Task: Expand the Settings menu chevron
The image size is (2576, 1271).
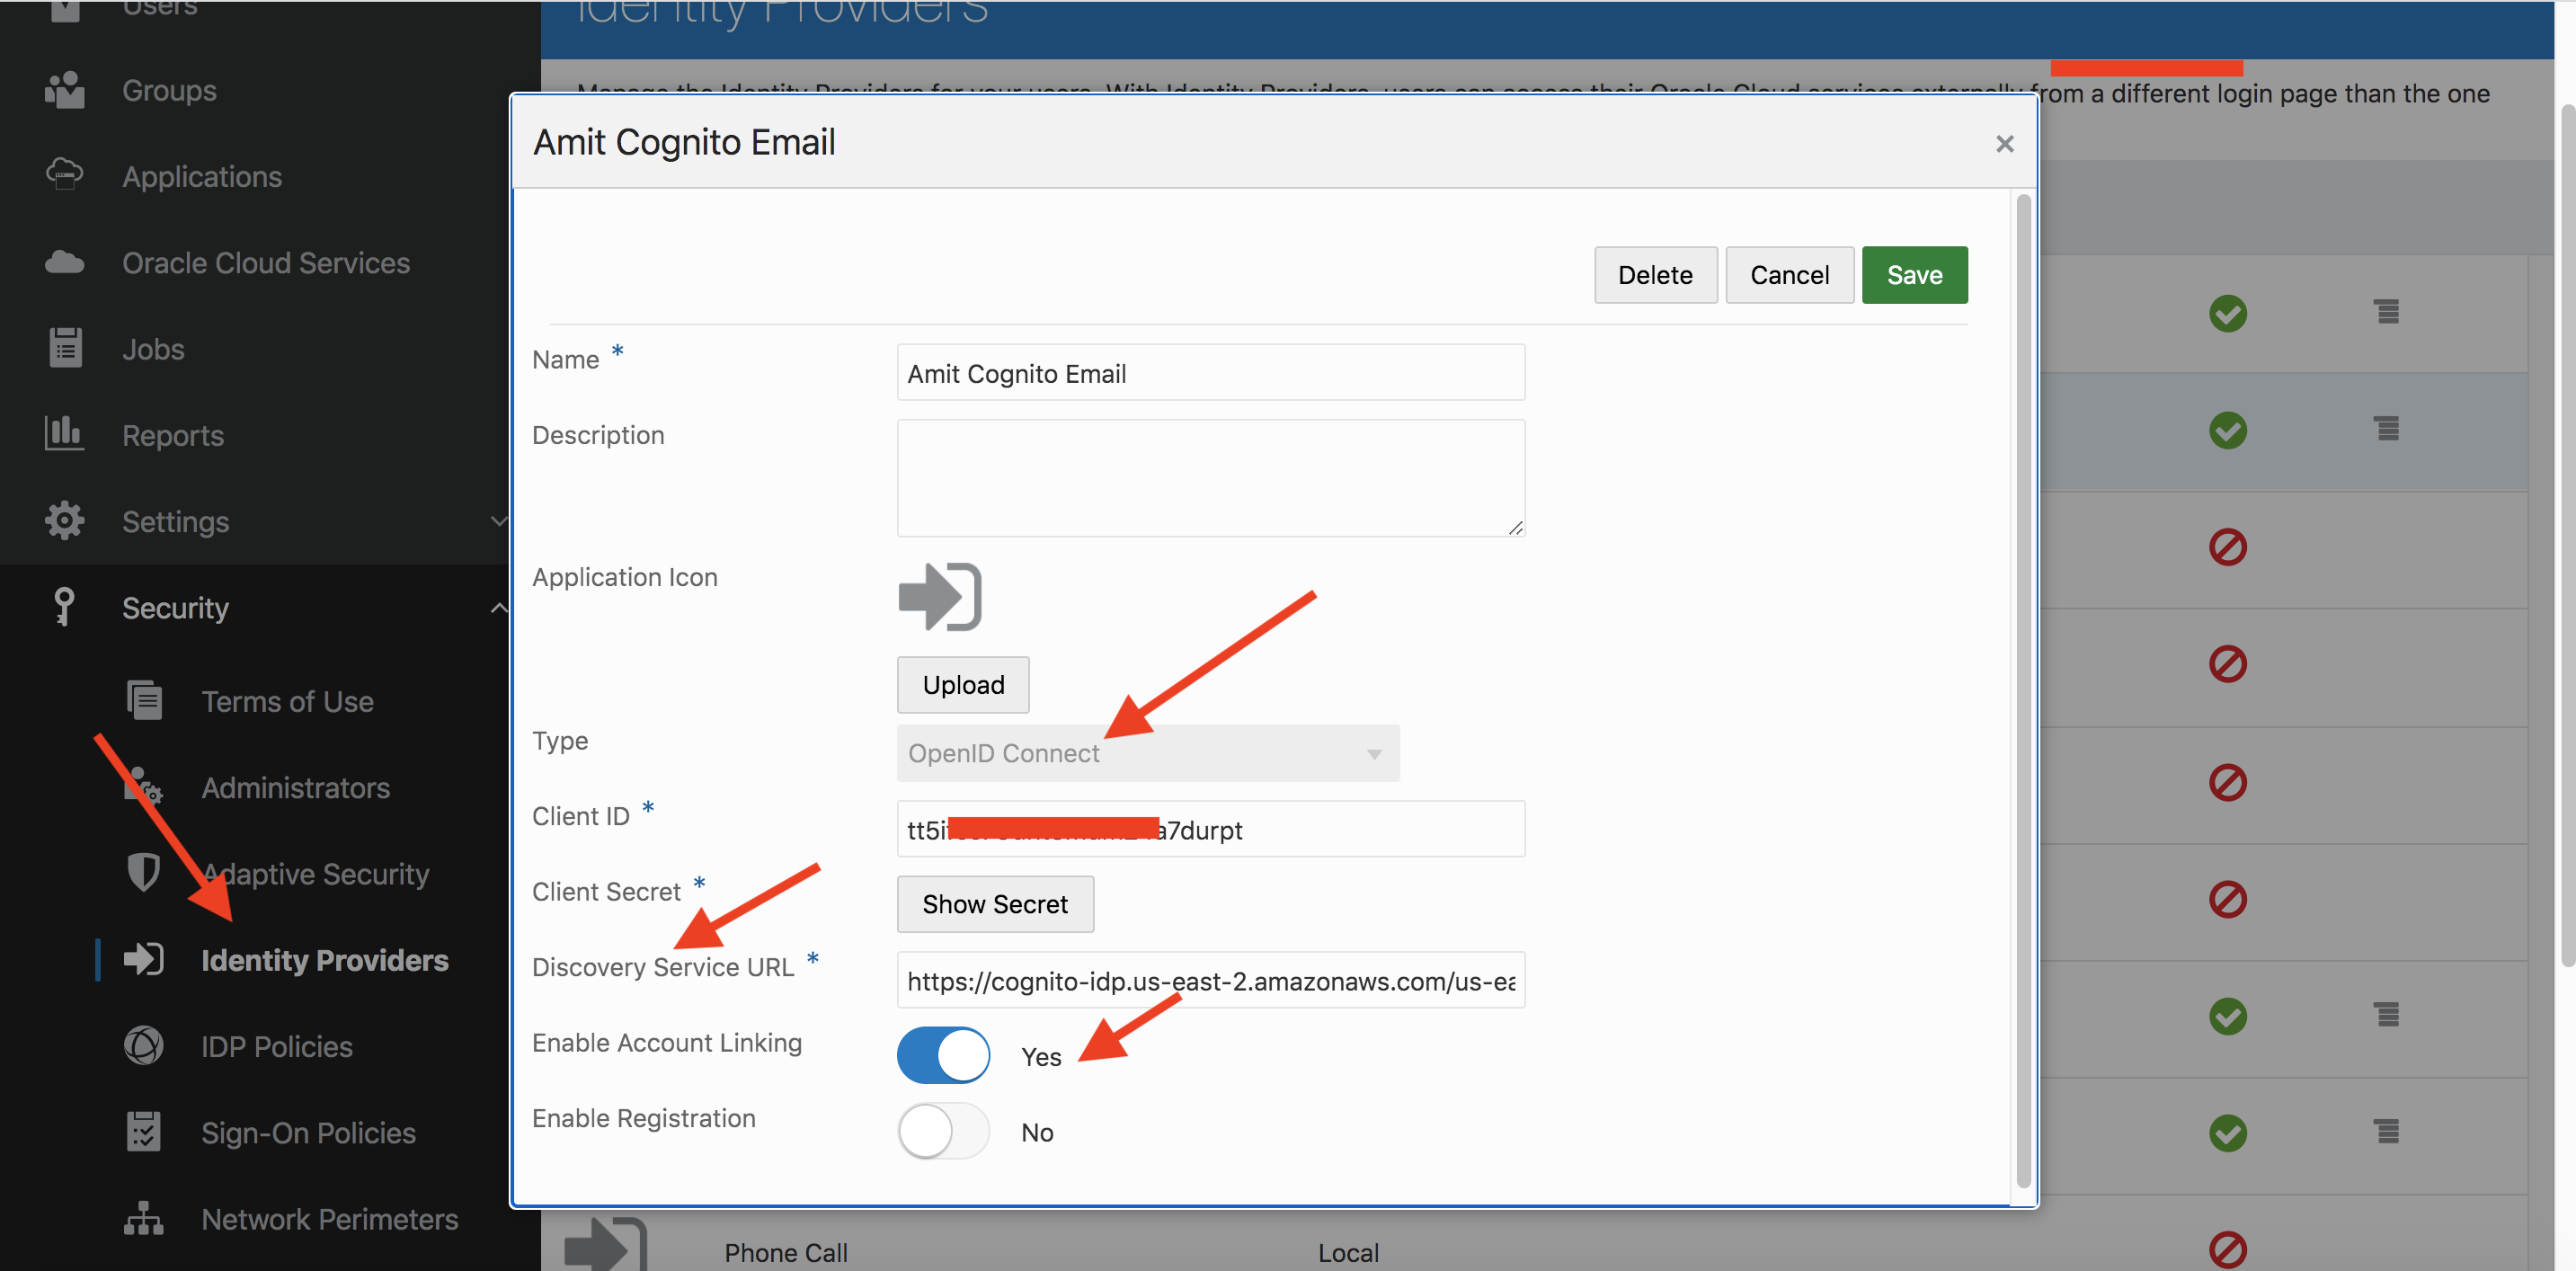Action: pyautogui.click(x=499, y=521)
